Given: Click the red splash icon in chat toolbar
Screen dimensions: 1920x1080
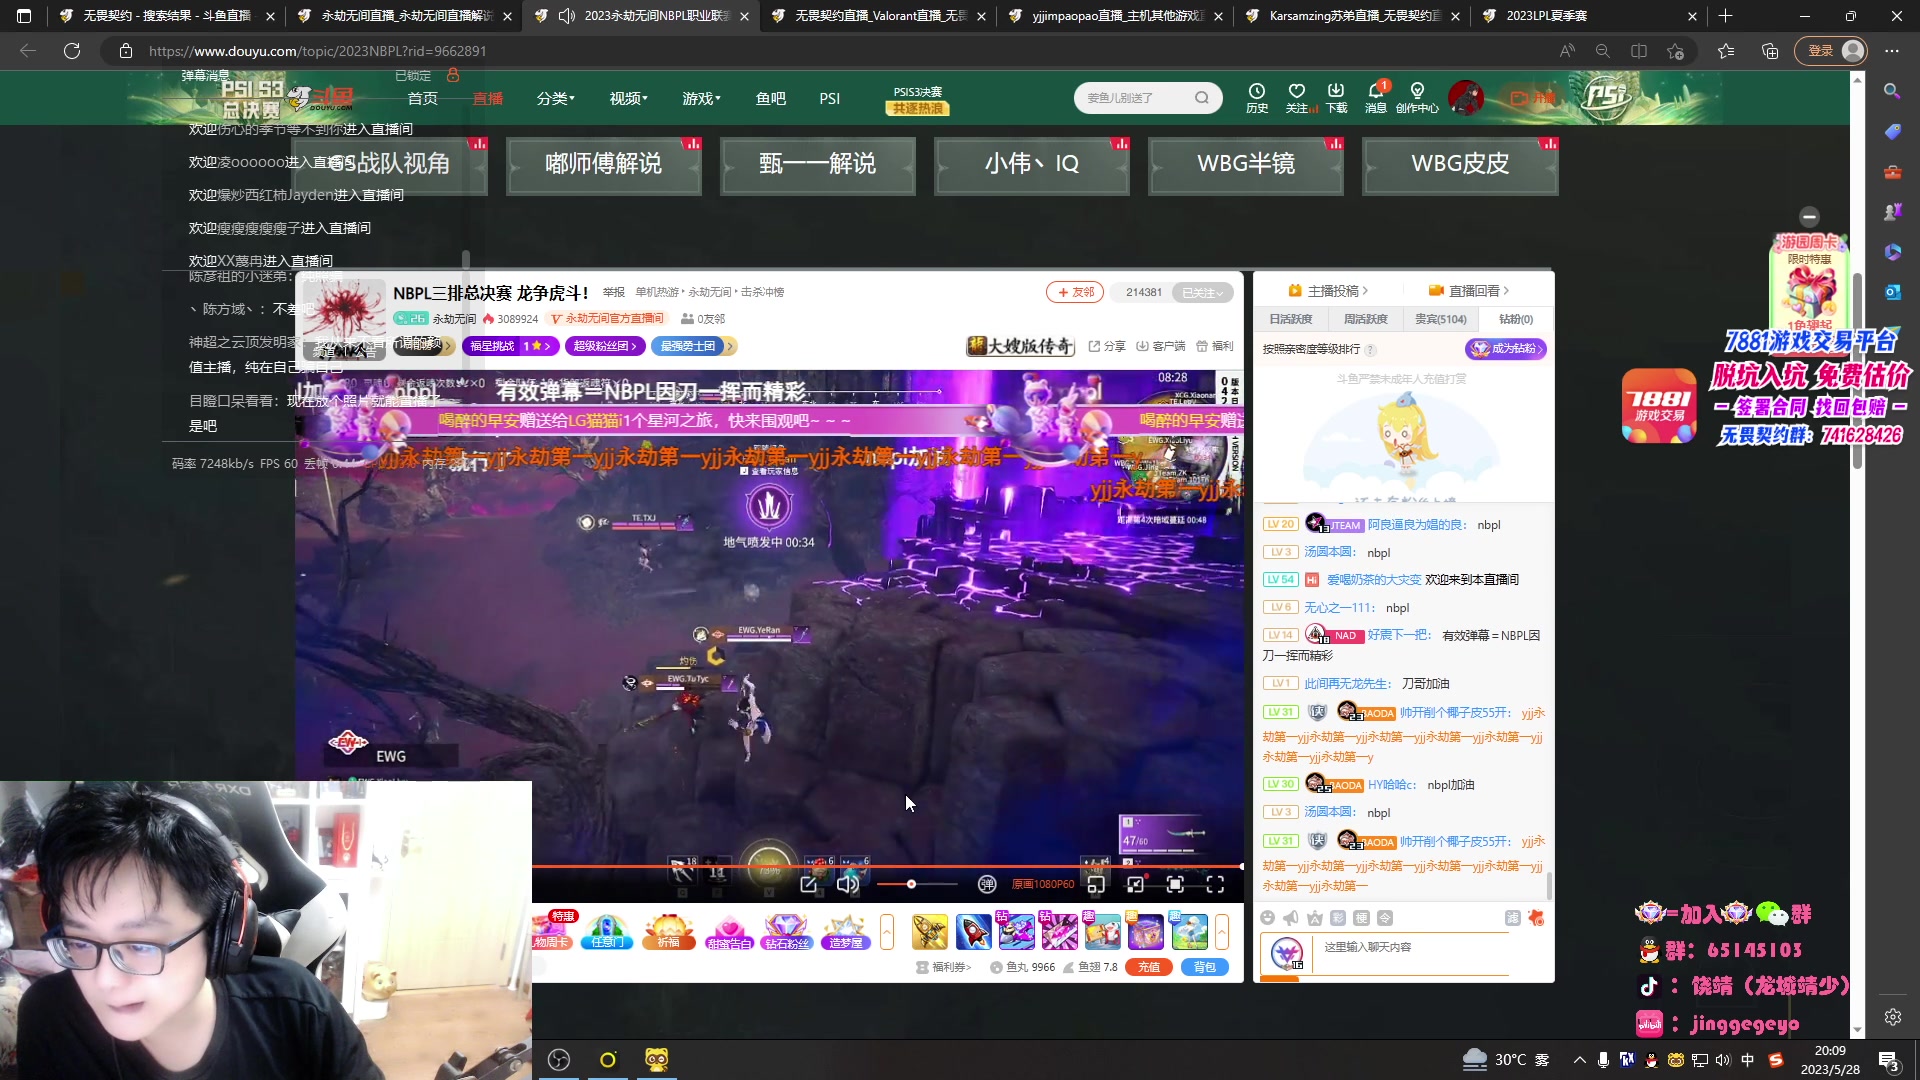Looking at the screenshot, I should pos(1537,918).
